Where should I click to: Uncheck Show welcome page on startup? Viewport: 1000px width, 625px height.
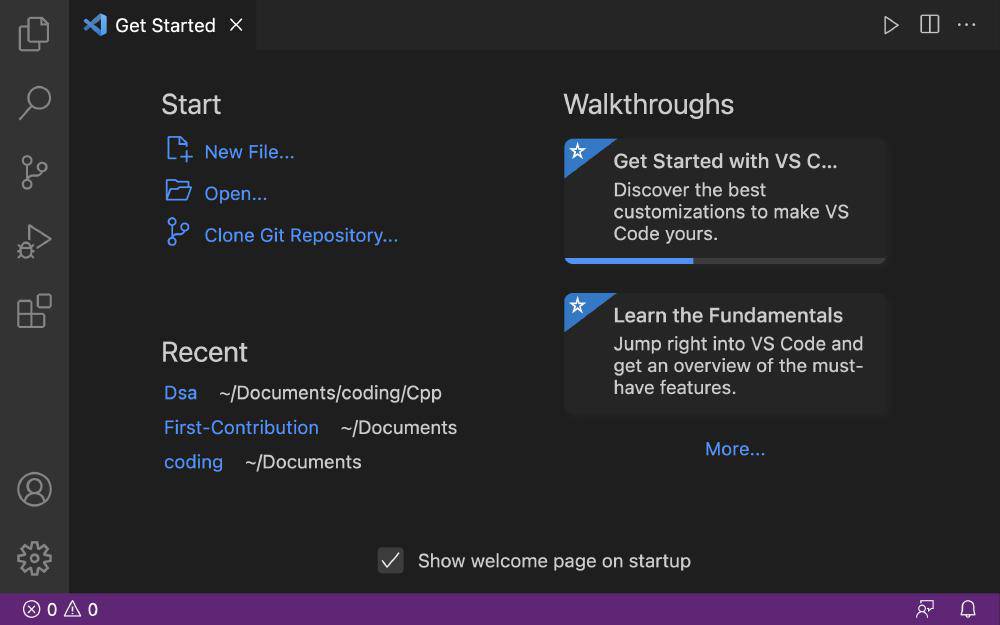390,561
